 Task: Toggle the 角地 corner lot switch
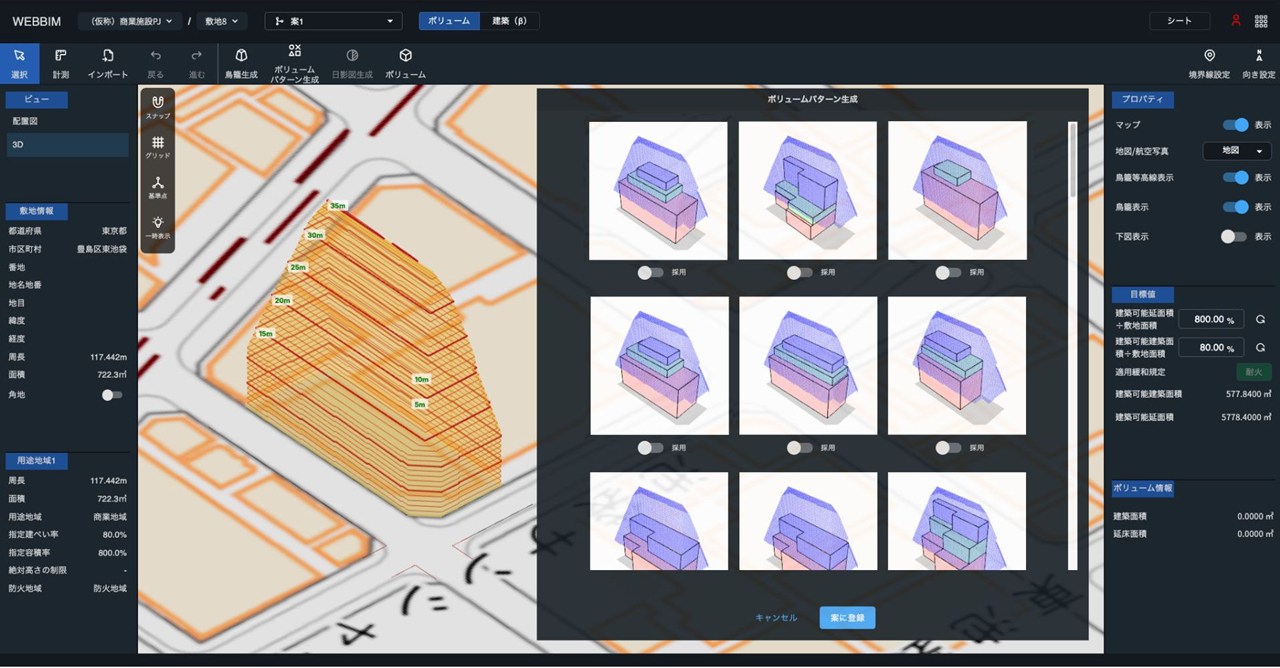click(112, 395)
